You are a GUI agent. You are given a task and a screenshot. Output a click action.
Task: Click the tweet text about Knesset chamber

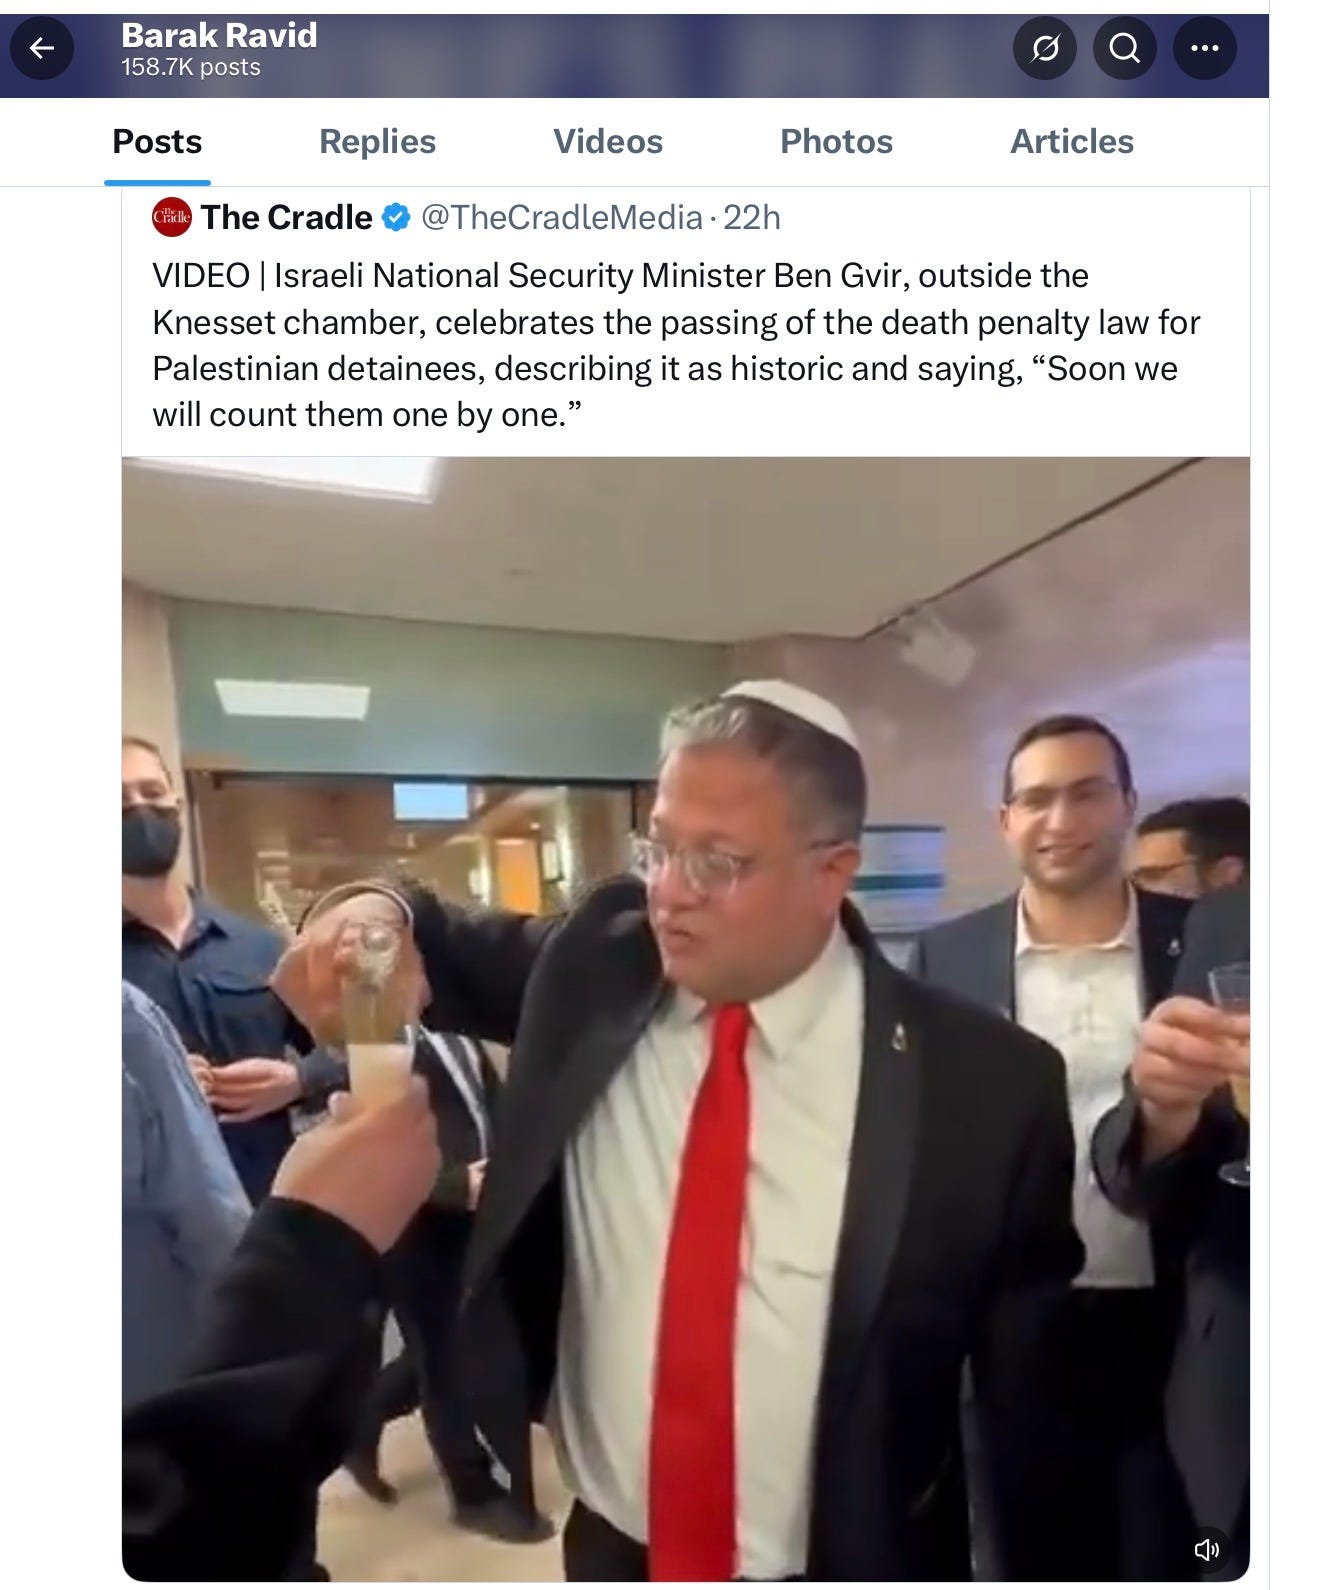(676, 345)
